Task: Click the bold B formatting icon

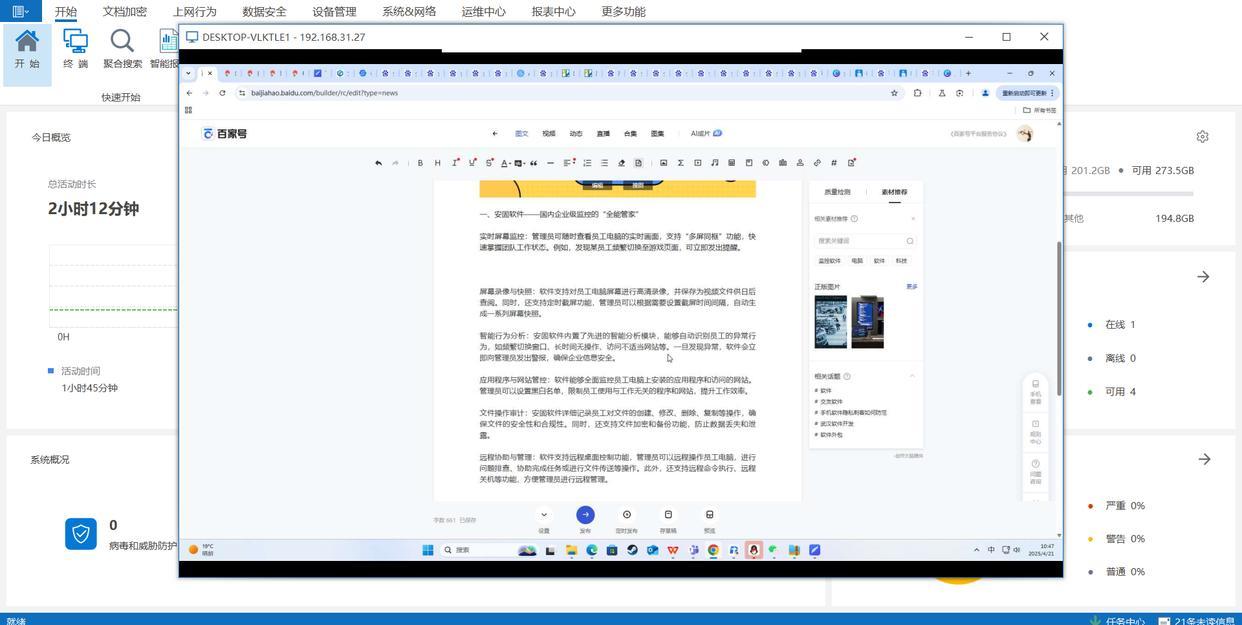Action: coord(420,163)
